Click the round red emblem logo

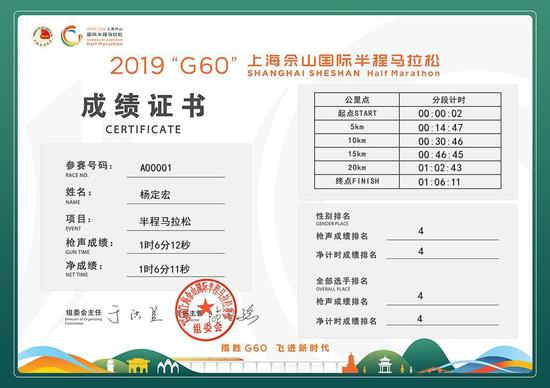click(x=42, y=36)
